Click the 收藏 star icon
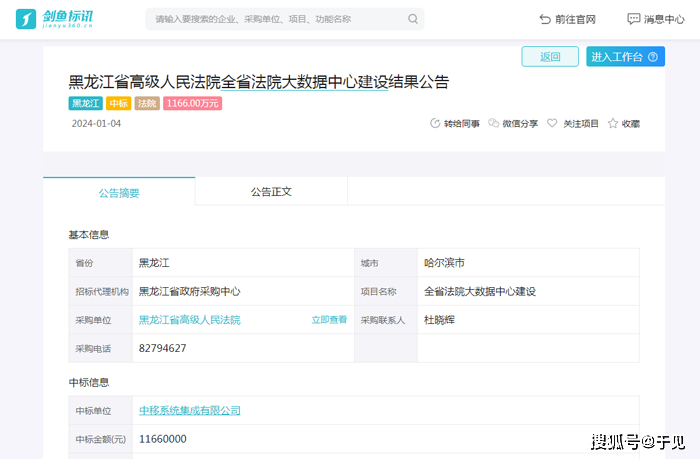The width and height of the screenshot is (700, 459). (x=612, y=123)
